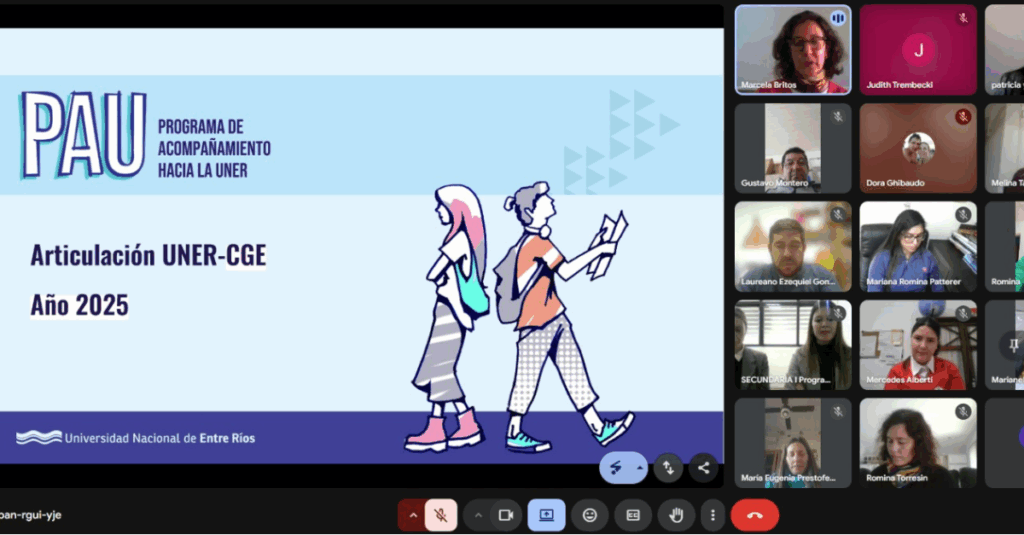Raise your hand
Viewport: 1024px width, 535px height.
676,515
